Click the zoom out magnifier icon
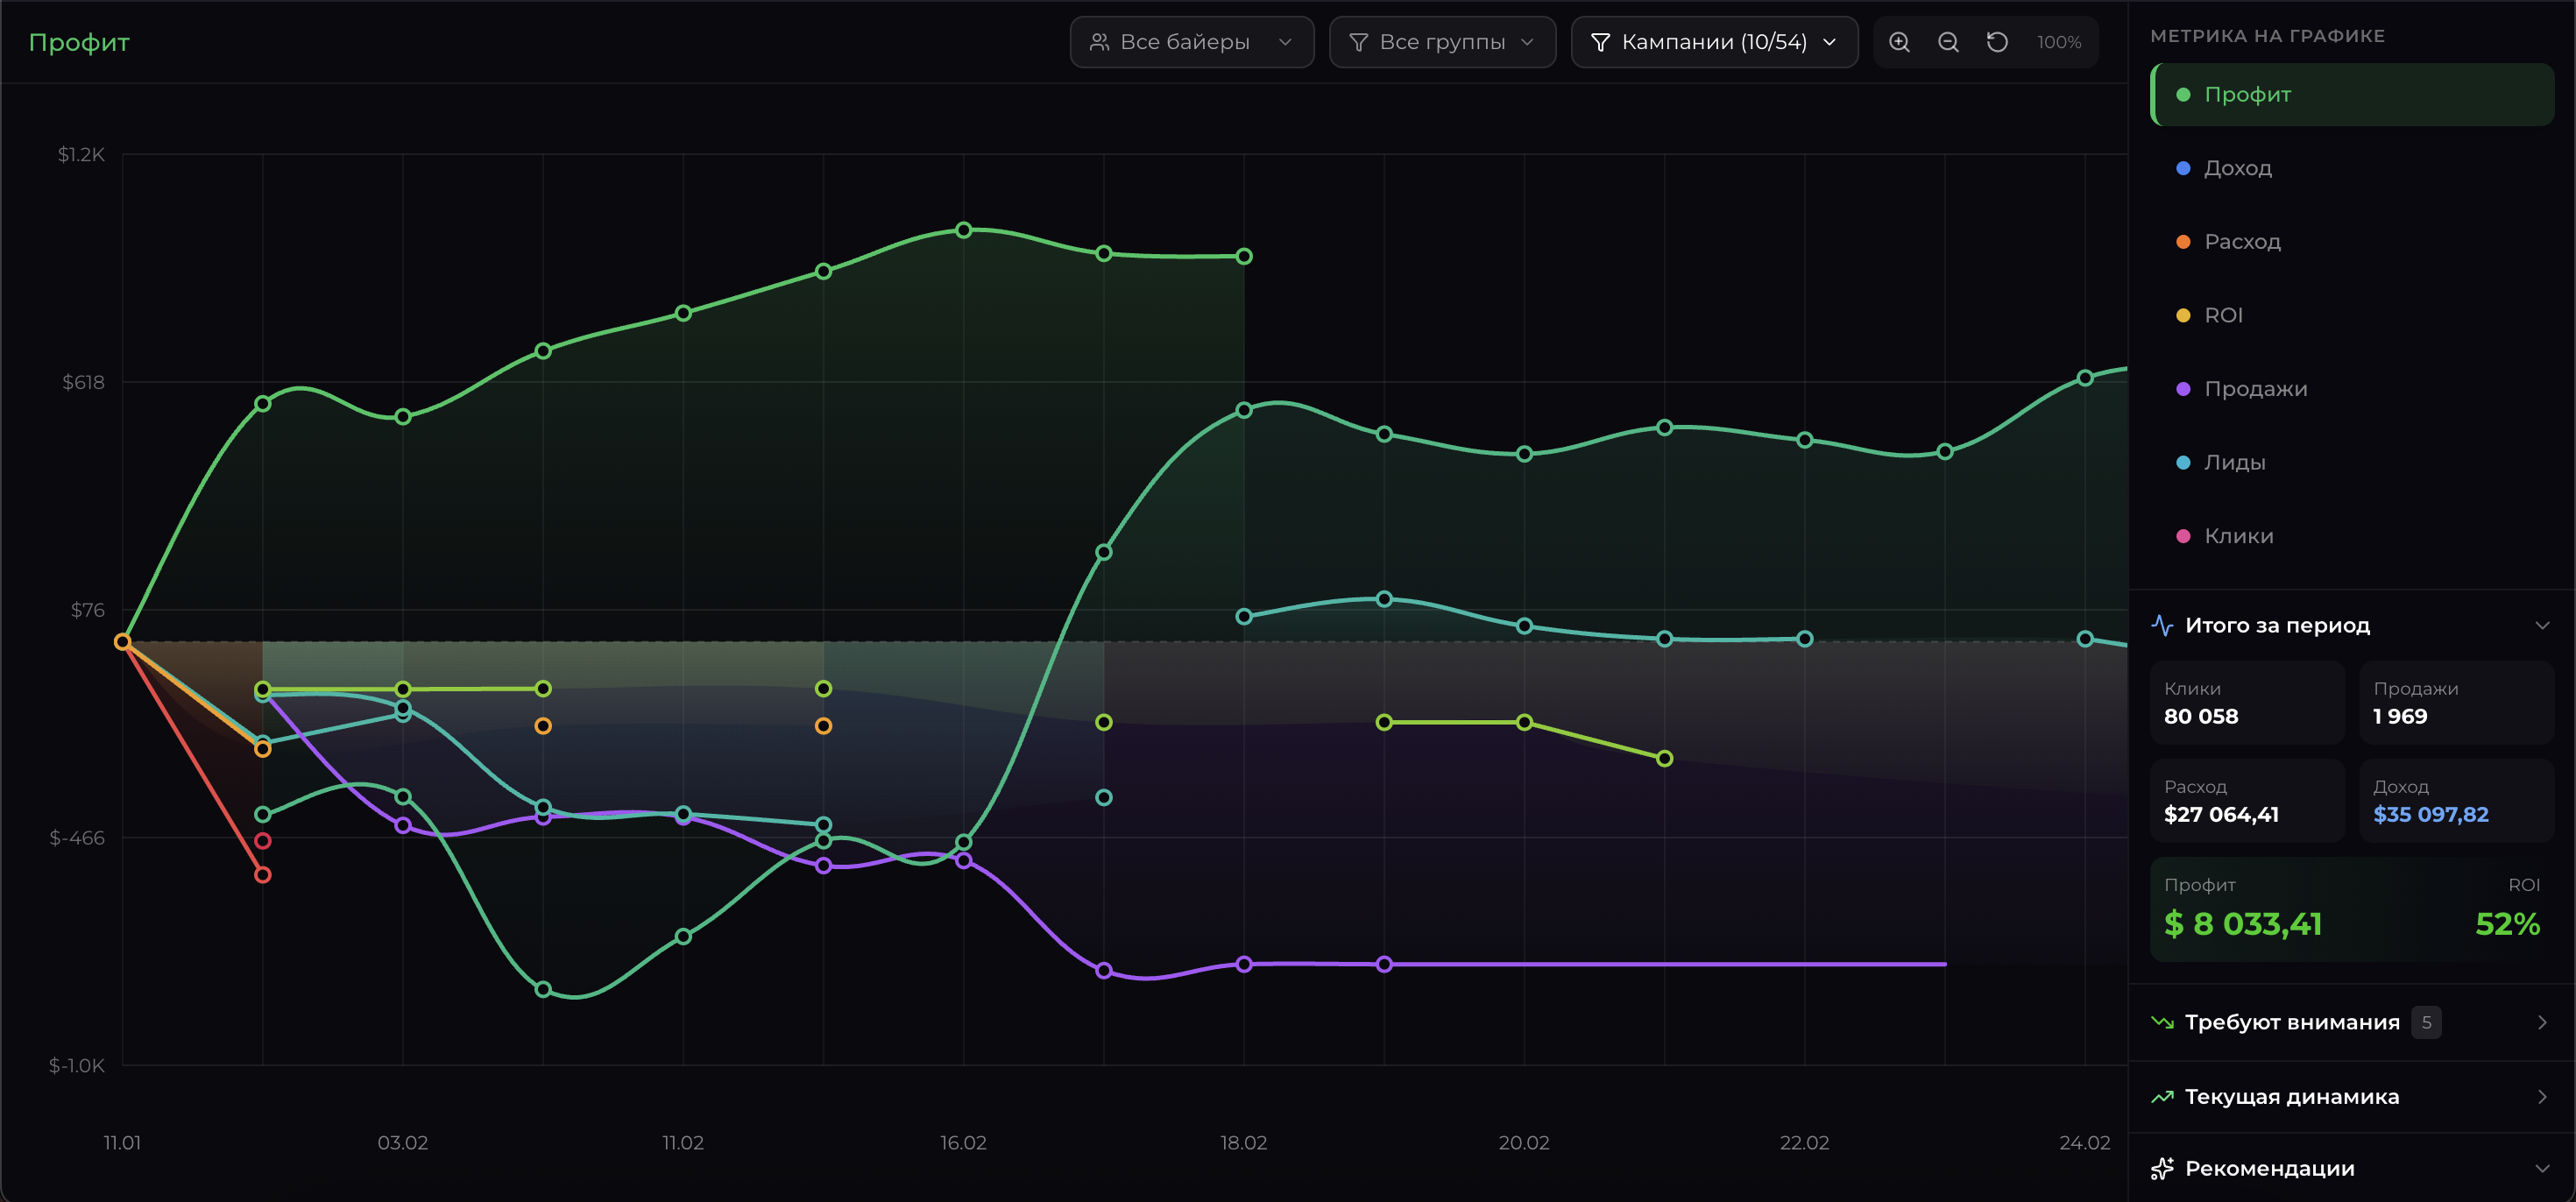This screenshot has width=2576, height=1202. [x=1948, y=42]
